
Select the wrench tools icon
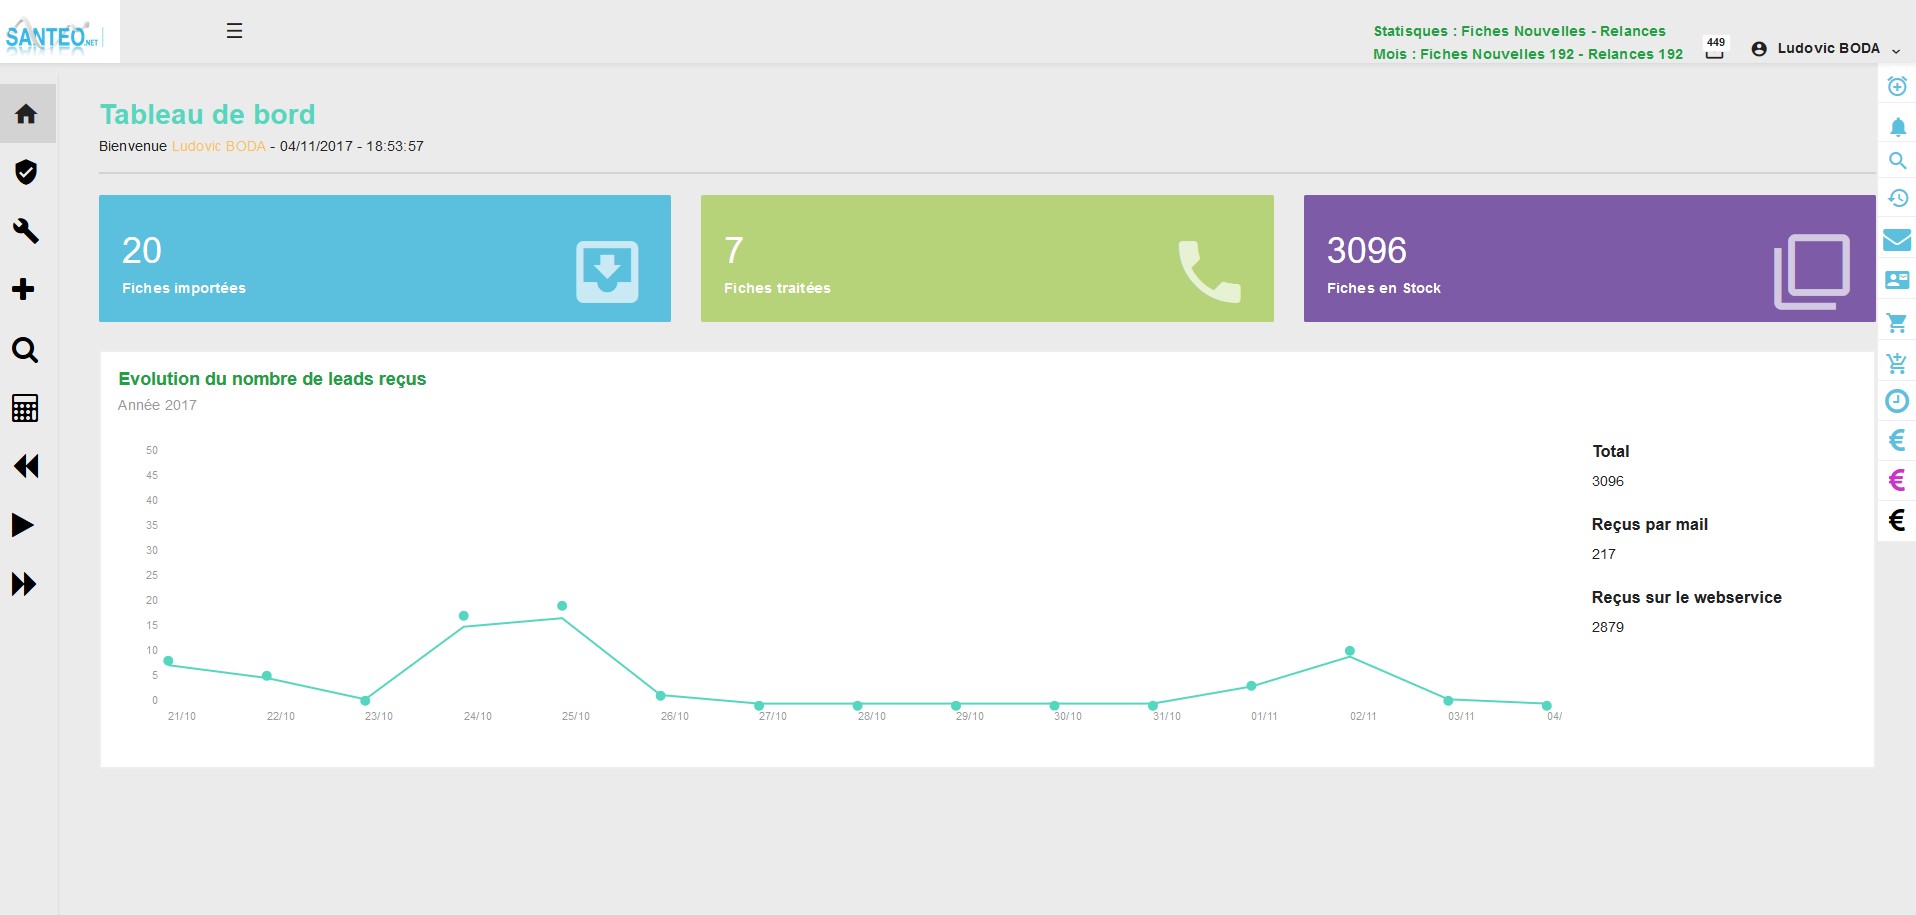(26, 231)
